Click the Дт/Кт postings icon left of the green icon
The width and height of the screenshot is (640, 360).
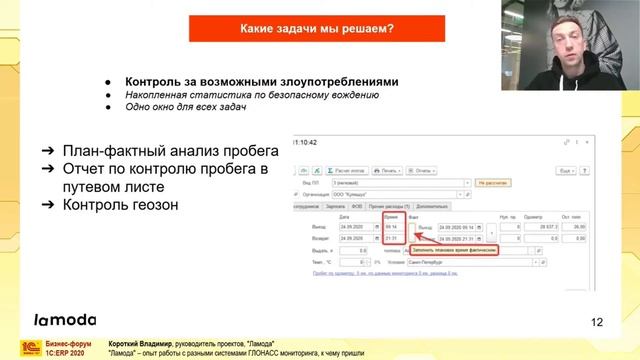(x=304, y=171)
